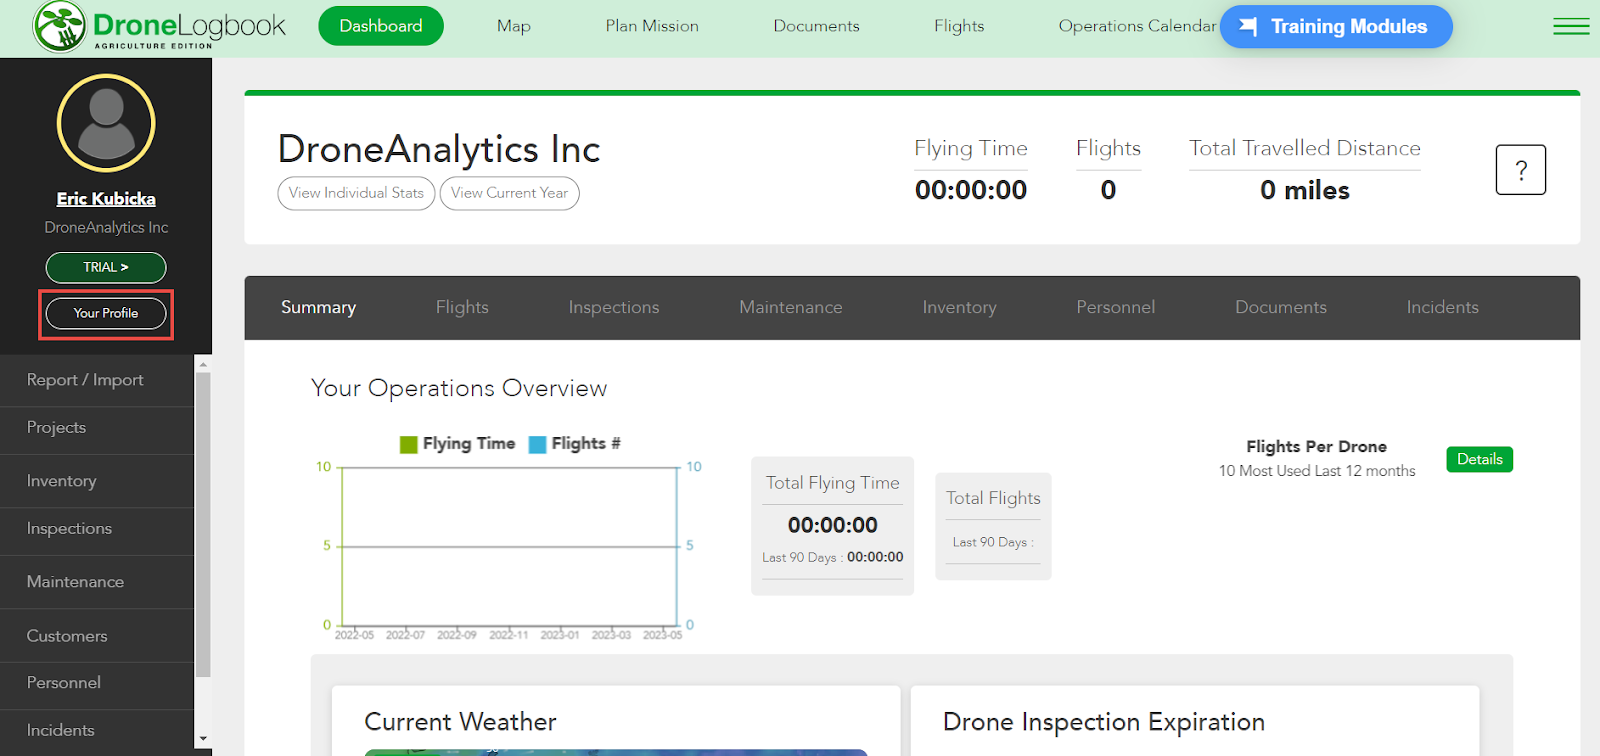Open the Operations Calendar
The width and height of the screenshot is (1600, 756).
[1137, 26]
